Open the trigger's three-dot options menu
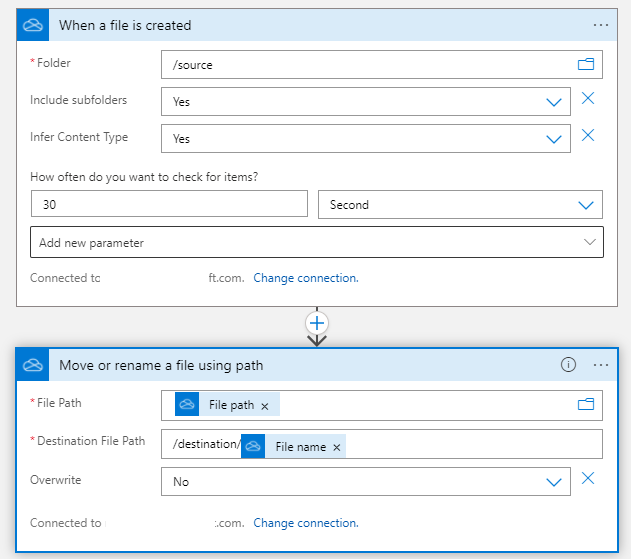This screenshot has width=631, height=559. click(x=600, y=25)
